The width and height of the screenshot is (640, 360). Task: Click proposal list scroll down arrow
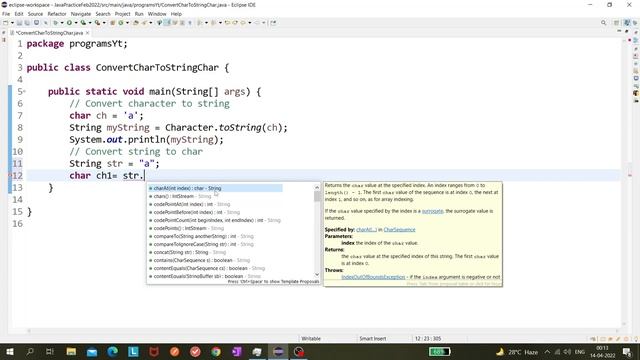tap(317, 275)
